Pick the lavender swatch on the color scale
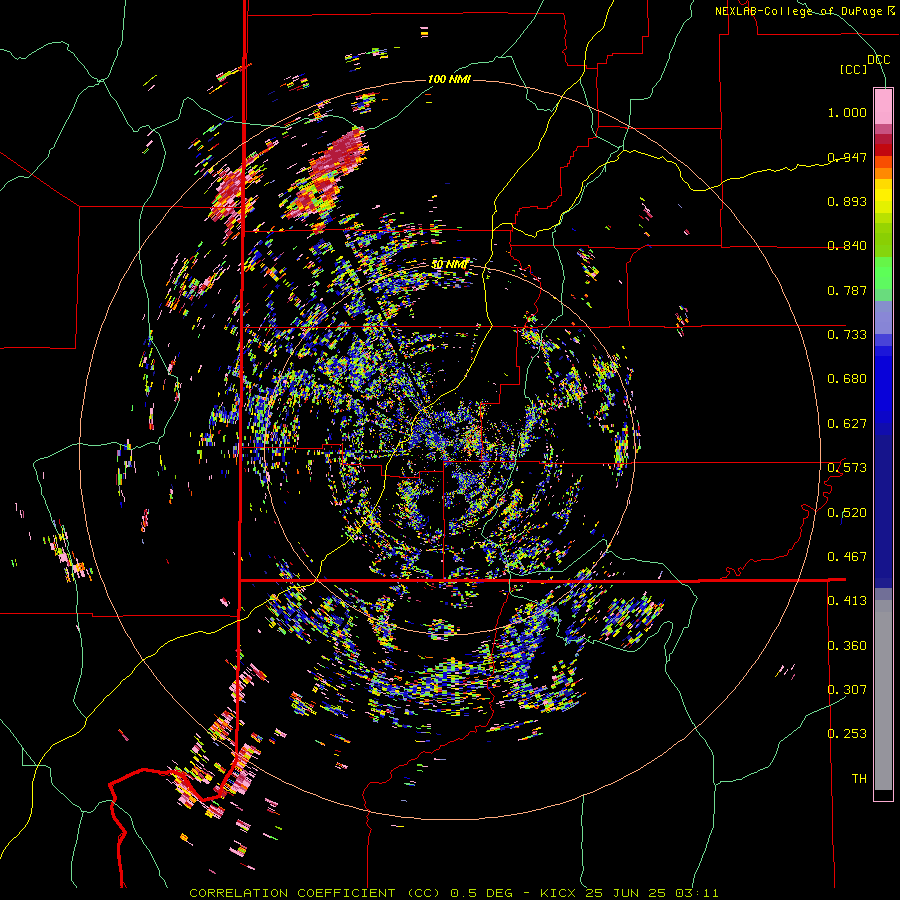This screenshot has width=900, height=900. click(883, 317)
